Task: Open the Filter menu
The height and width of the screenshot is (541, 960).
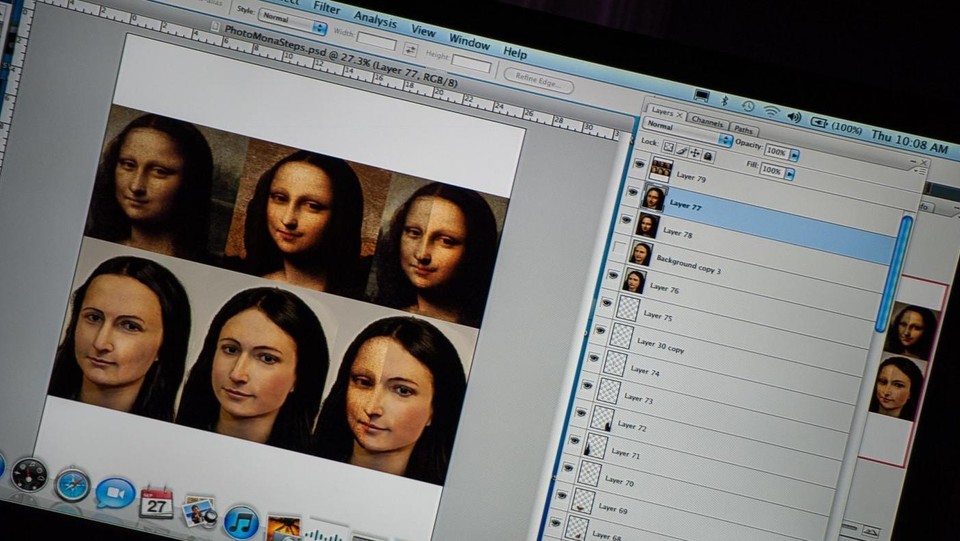Action: pyautogui.click(x=327, y=7)
